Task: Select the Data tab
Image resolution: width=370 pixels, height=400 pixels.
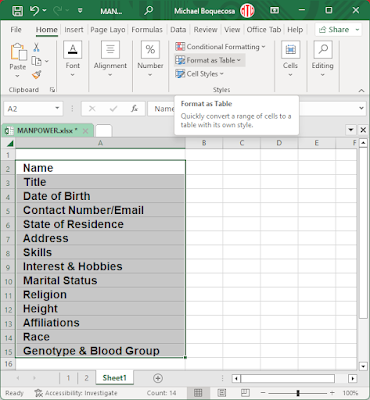Action: (x=178, y=30)
